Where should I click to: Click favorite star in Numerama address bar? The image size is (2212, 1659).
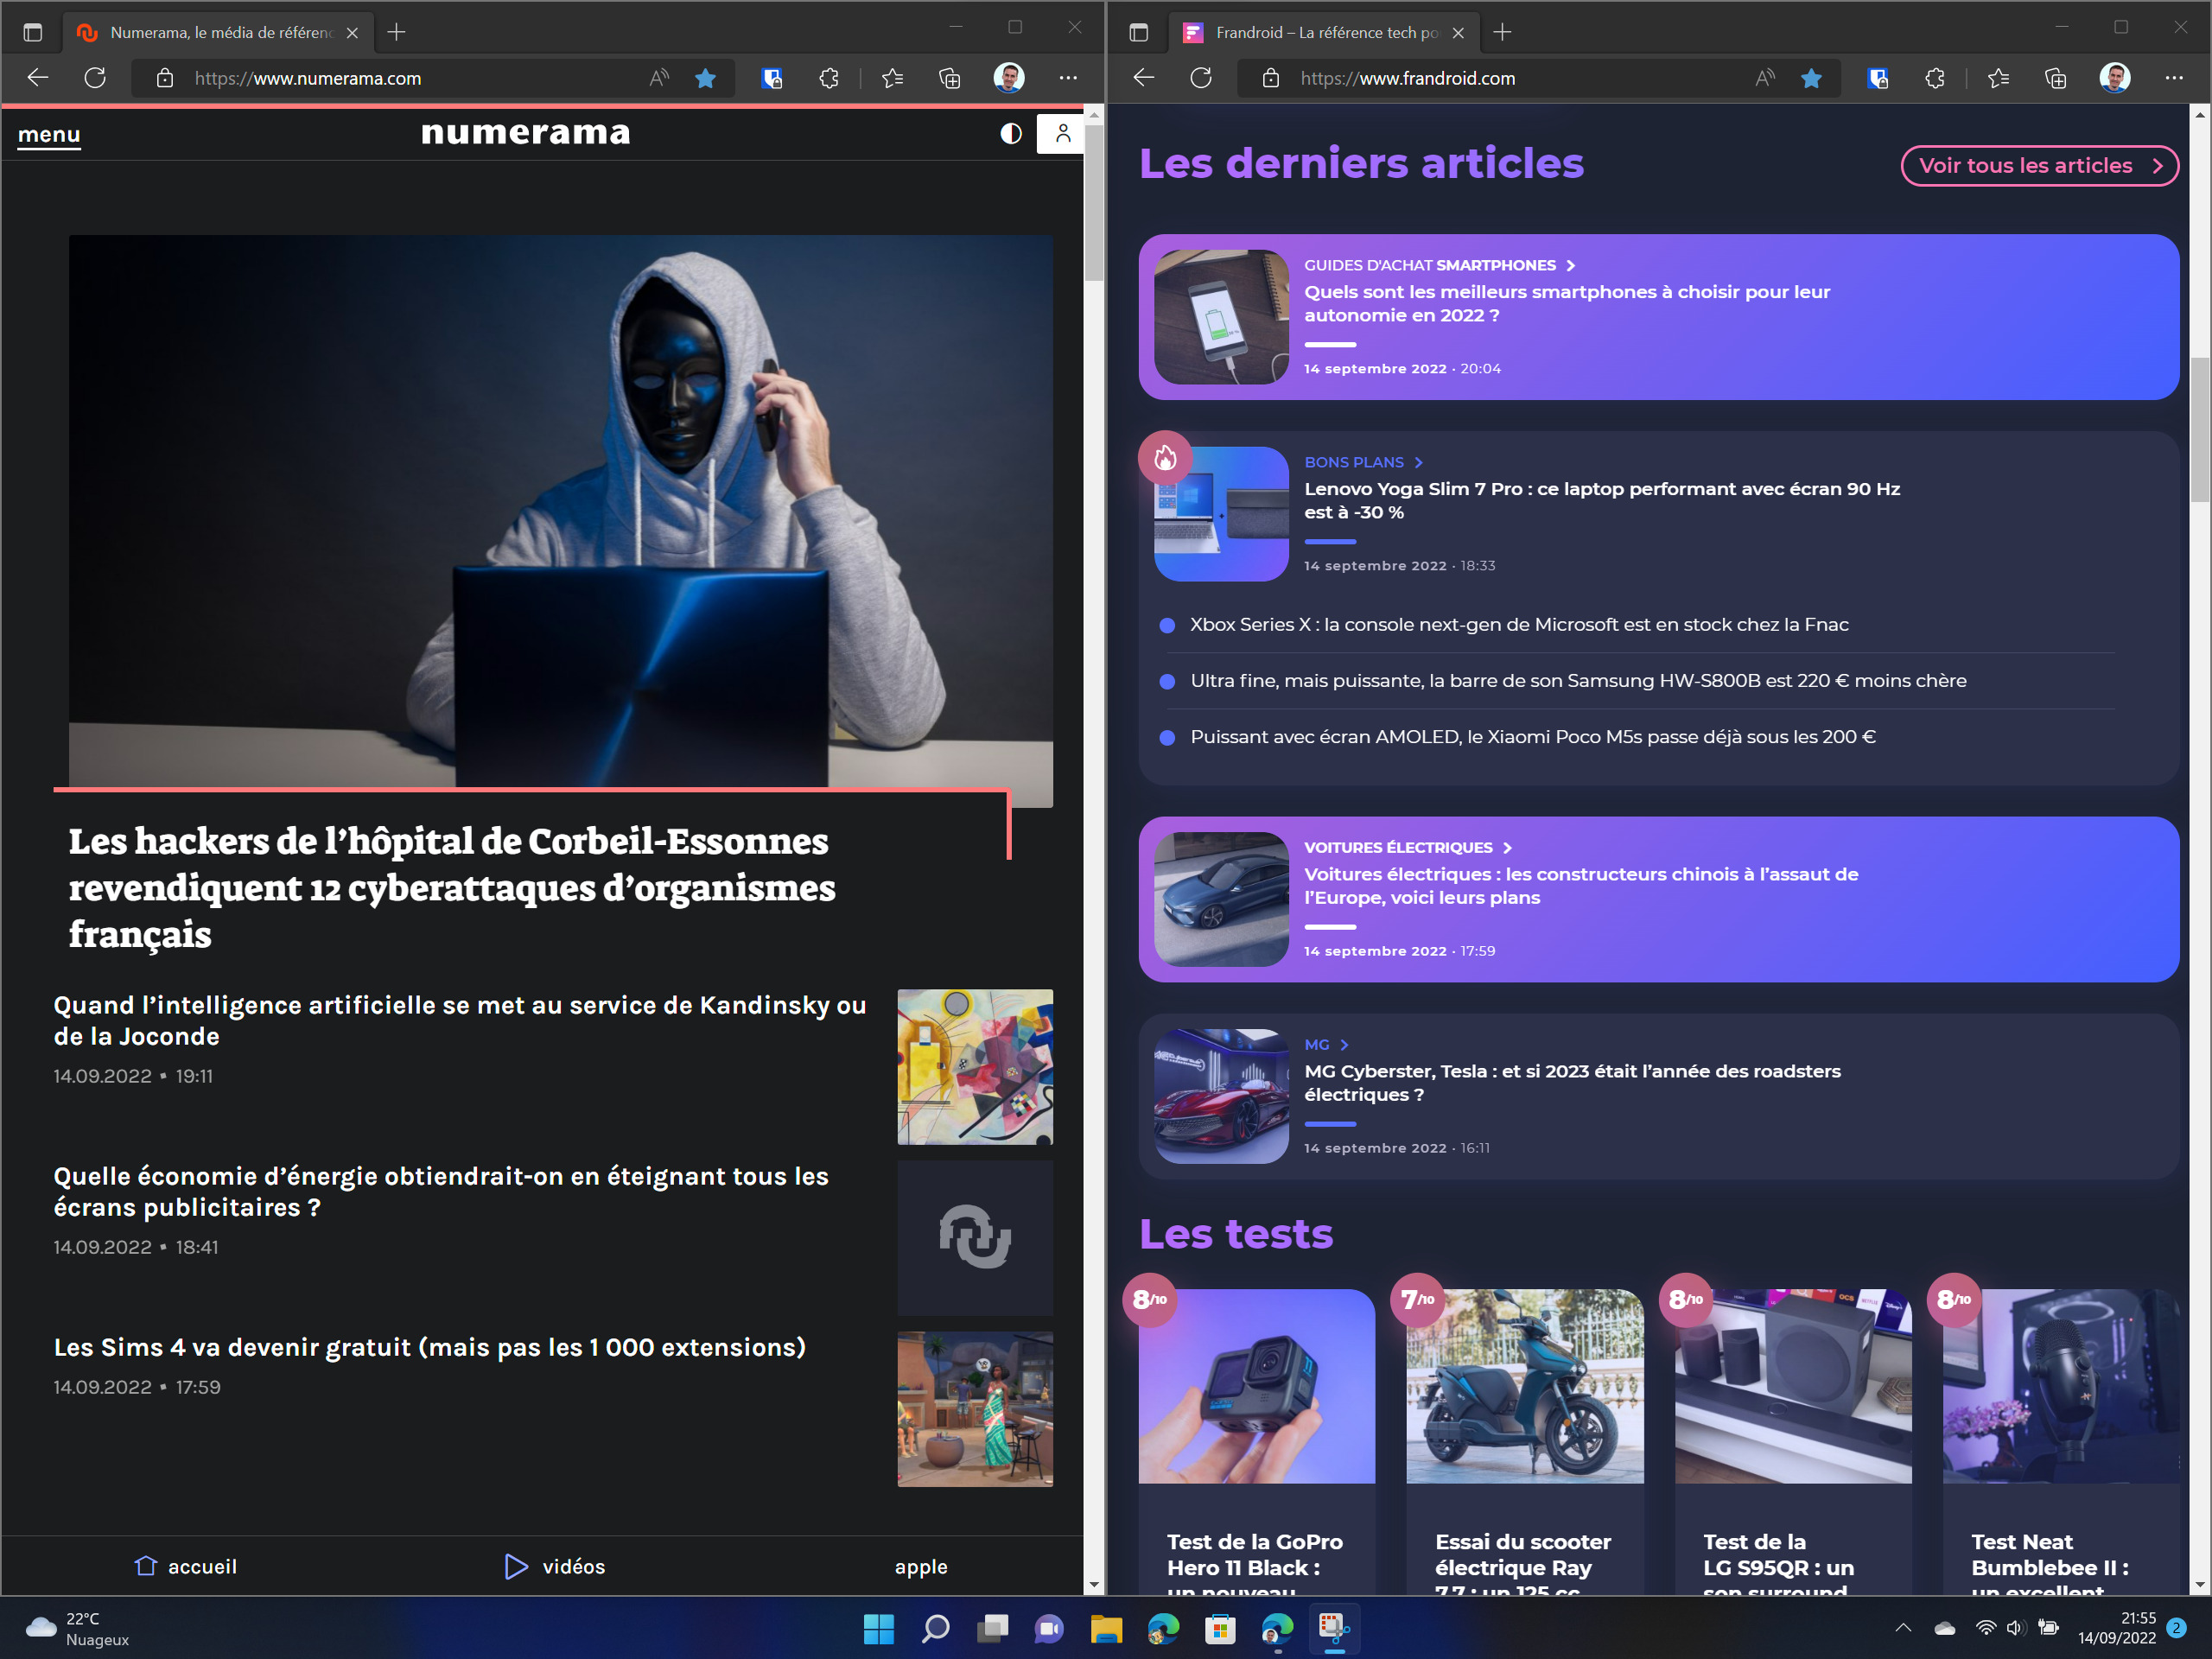[705, 78]
